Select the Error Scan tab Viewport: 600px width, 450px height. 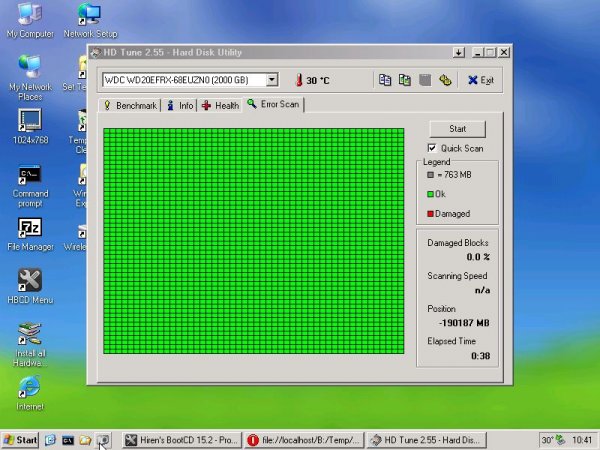[273, 104]
